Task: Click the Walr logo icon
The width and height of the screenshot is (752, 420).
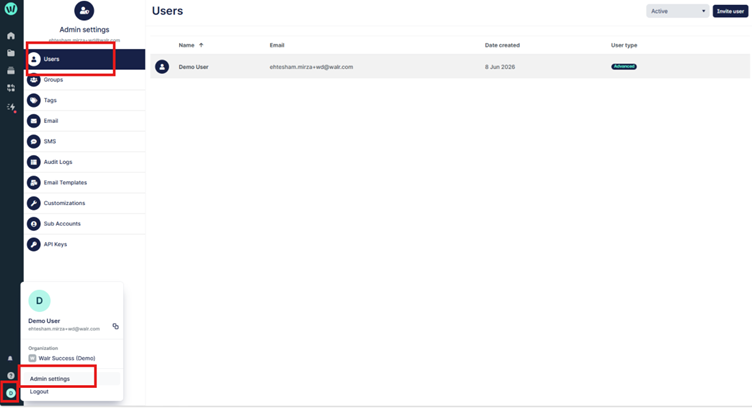Action: tap(11, 9)
